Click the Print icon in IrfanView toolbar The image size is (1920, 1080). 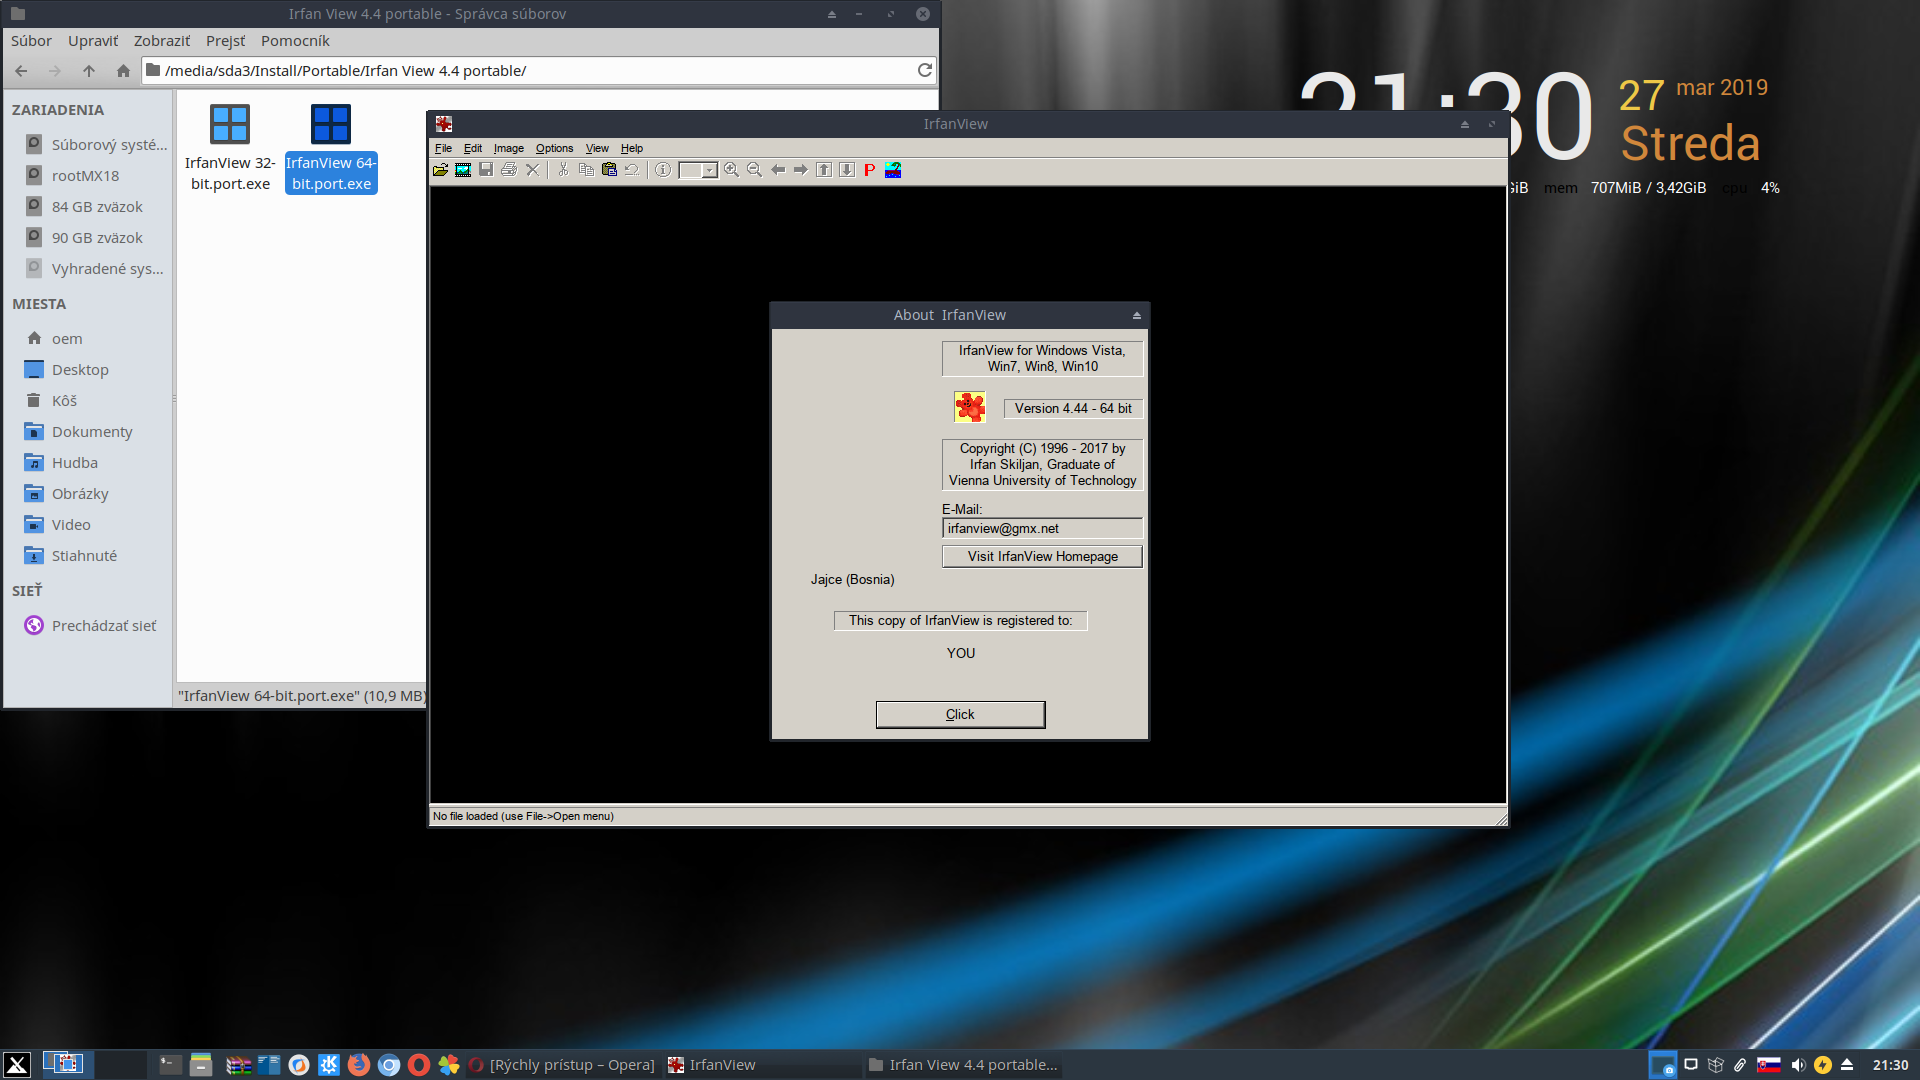pos(509,170)
